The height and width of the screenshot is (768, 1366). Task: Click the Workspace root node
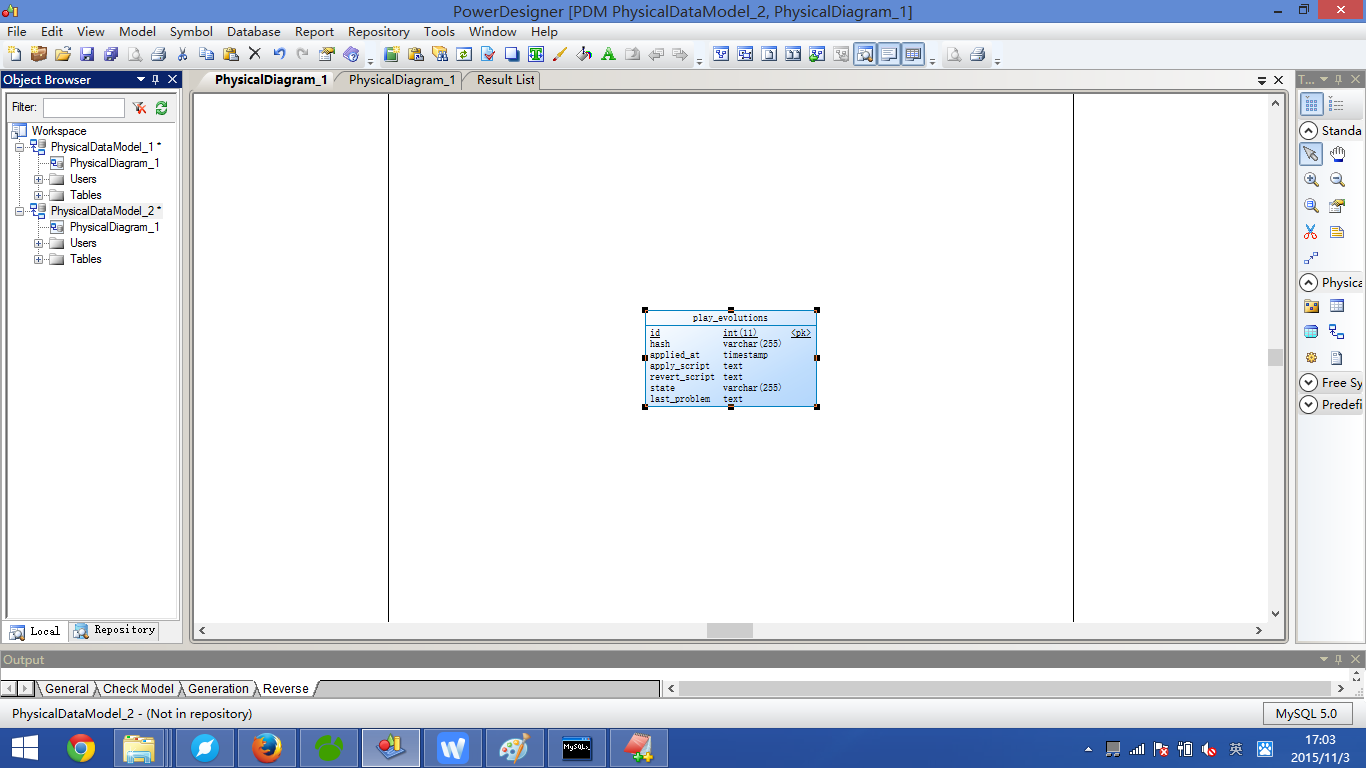coord(58,131)
